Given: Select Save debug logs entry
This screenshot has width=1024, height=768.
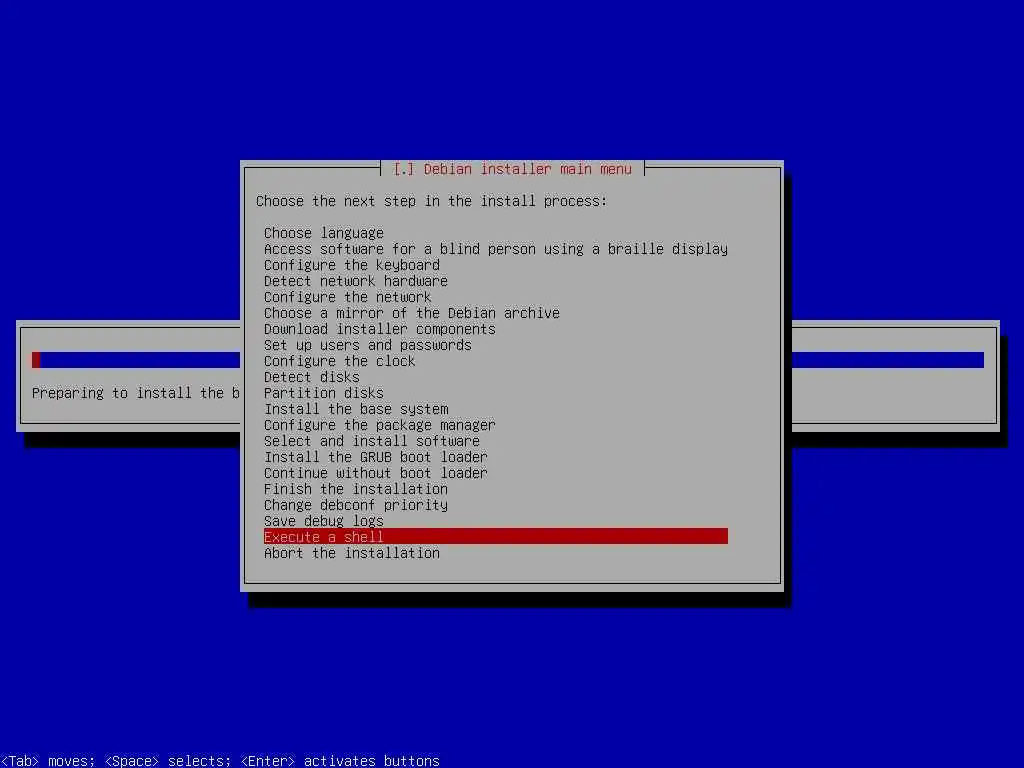Looking at the screenshot, I should point(496,521).
